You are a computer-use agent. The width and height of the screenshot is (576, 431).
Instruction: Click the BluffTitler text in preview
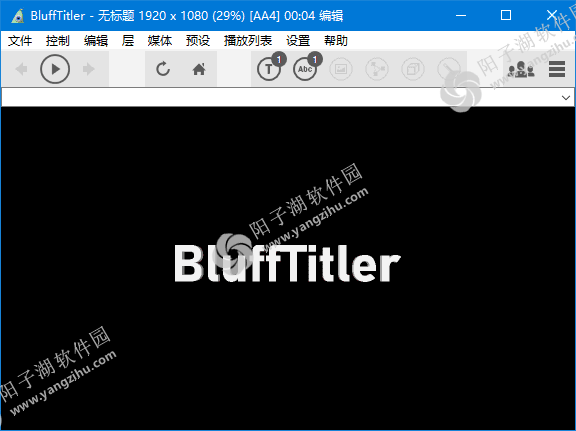(287, 263)
